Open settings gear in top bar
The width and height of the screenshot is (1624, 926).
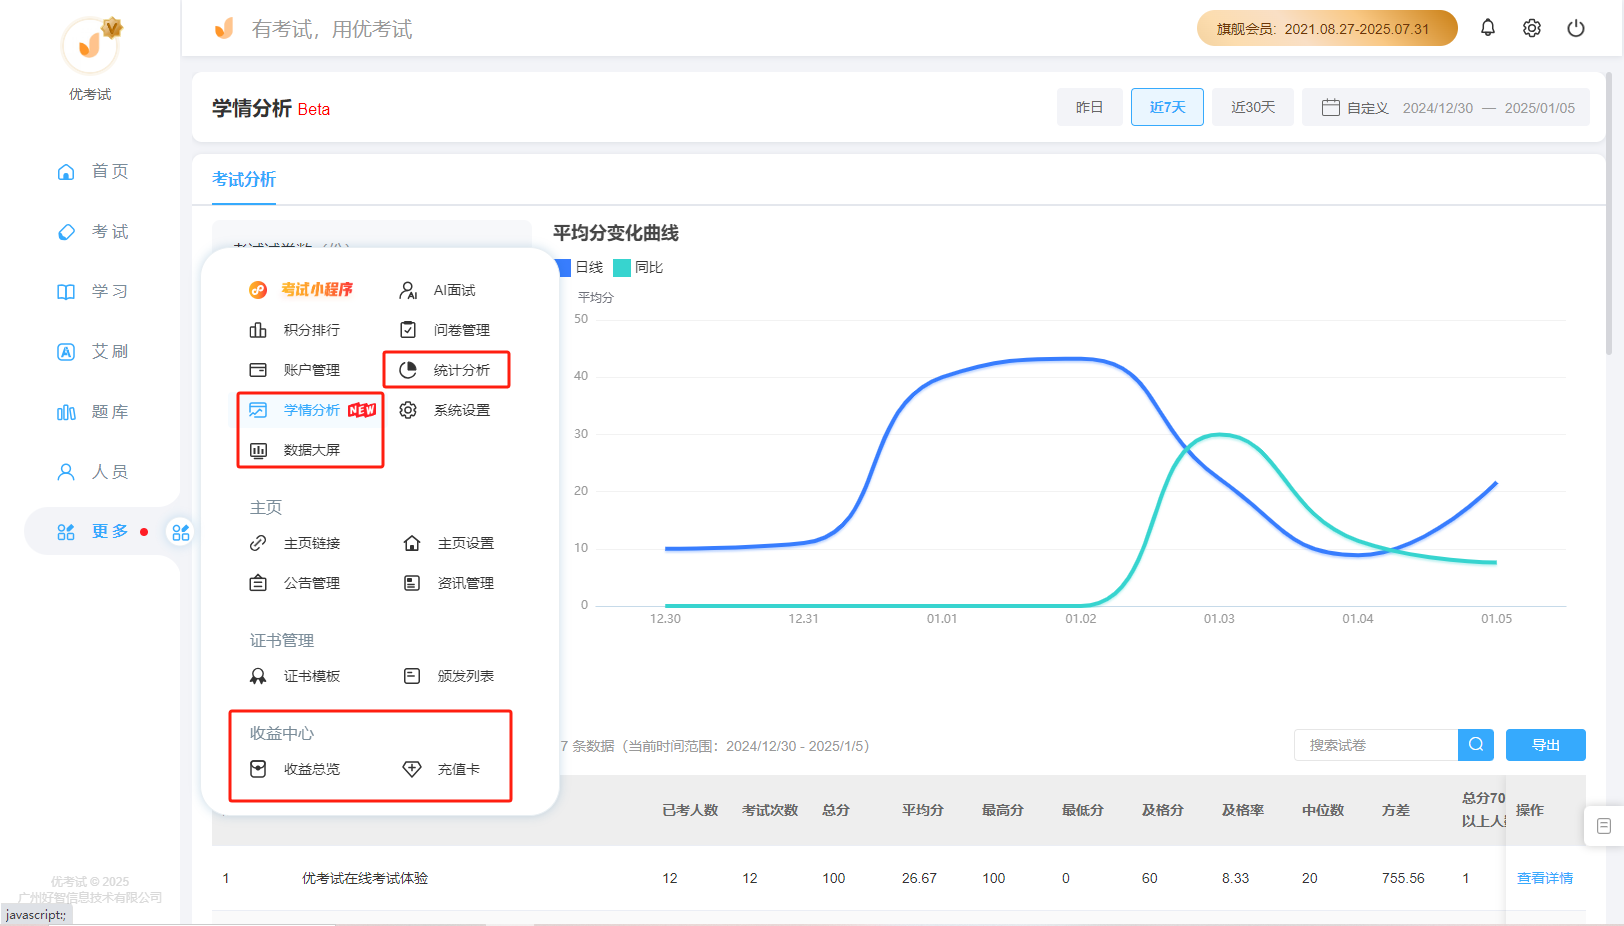point(1532,28)
